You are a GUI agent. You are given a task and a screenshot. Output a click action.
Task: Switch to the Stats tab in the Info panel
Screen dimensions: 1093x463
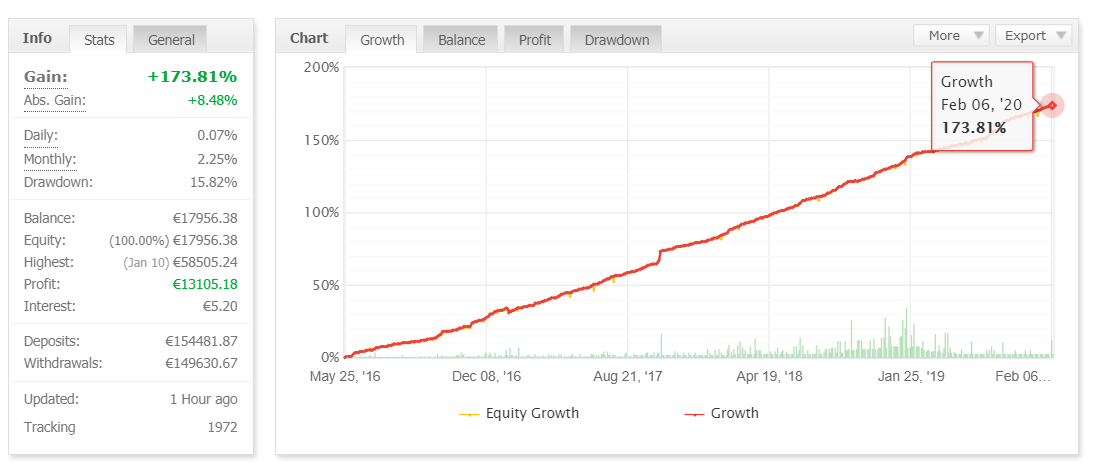click(98, 40)
